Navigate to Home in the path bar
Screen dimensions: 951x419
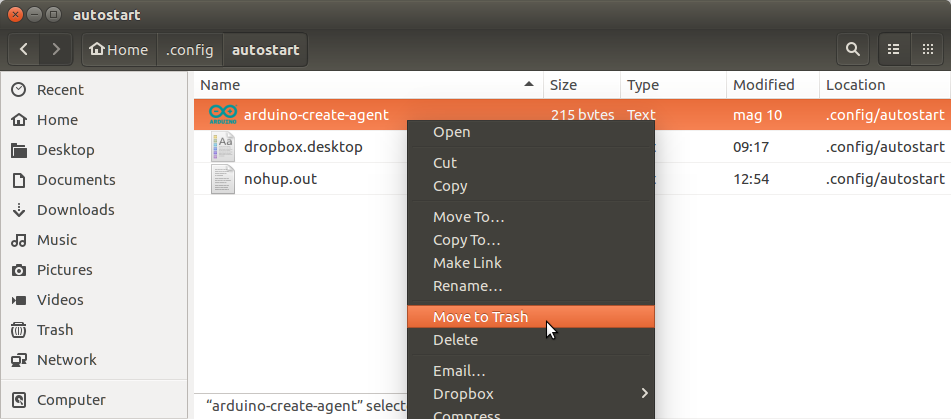(119, 49)
